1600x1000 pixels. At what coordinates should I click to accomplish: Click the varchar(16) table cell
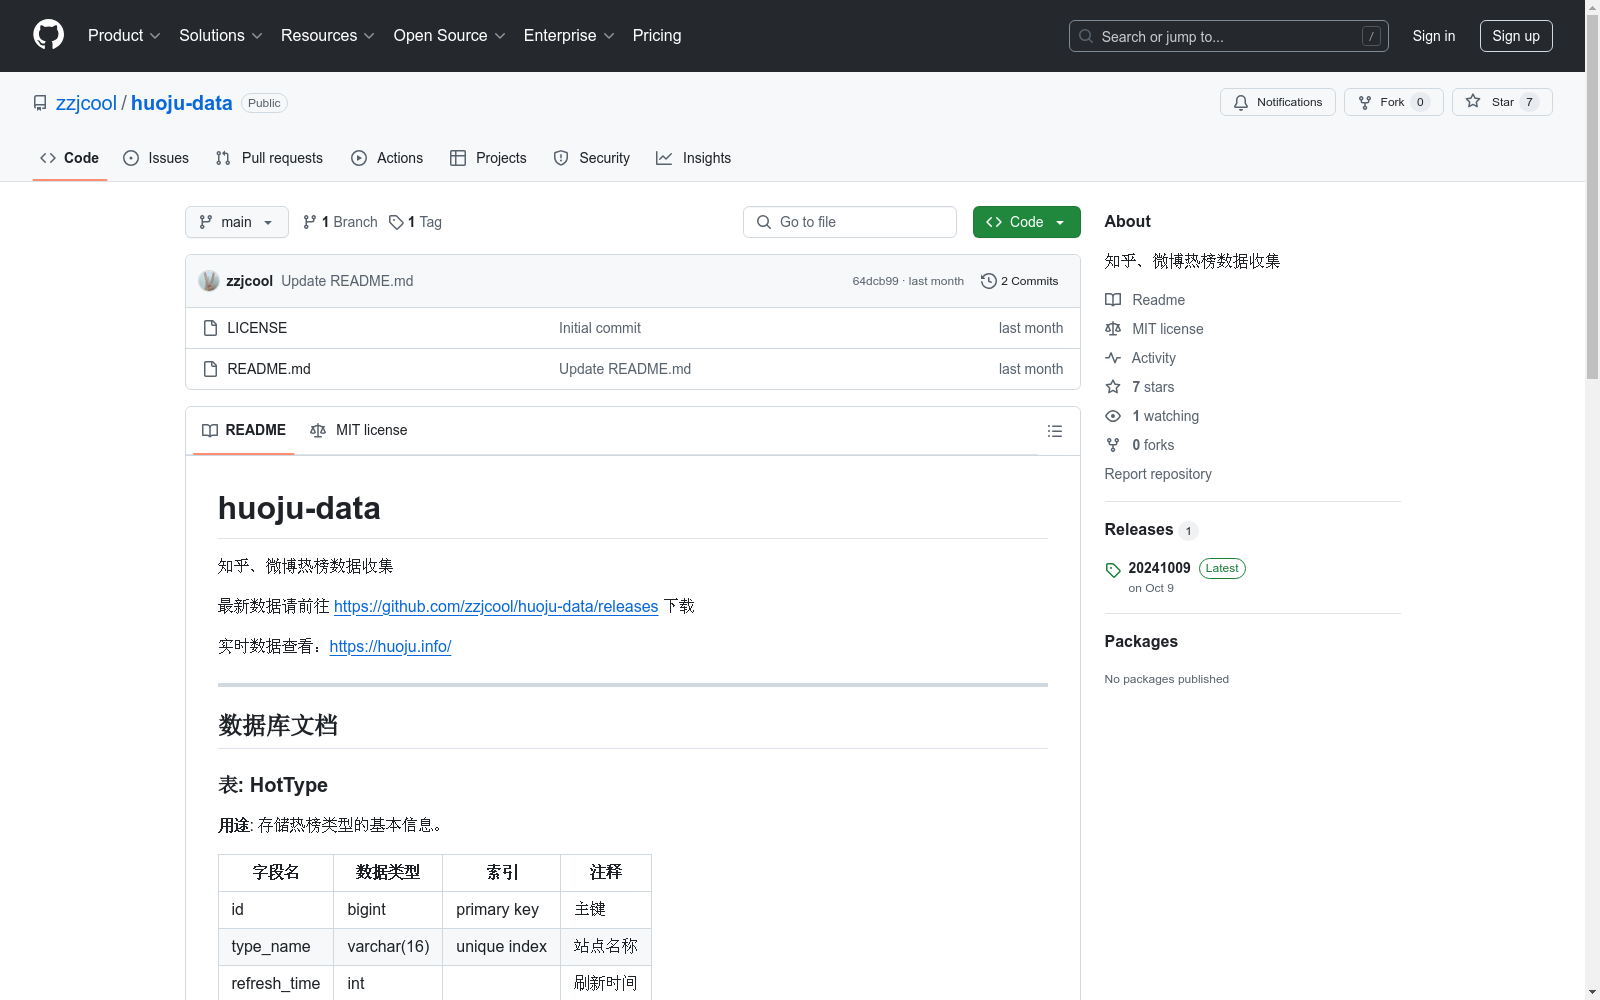(388, 947)
